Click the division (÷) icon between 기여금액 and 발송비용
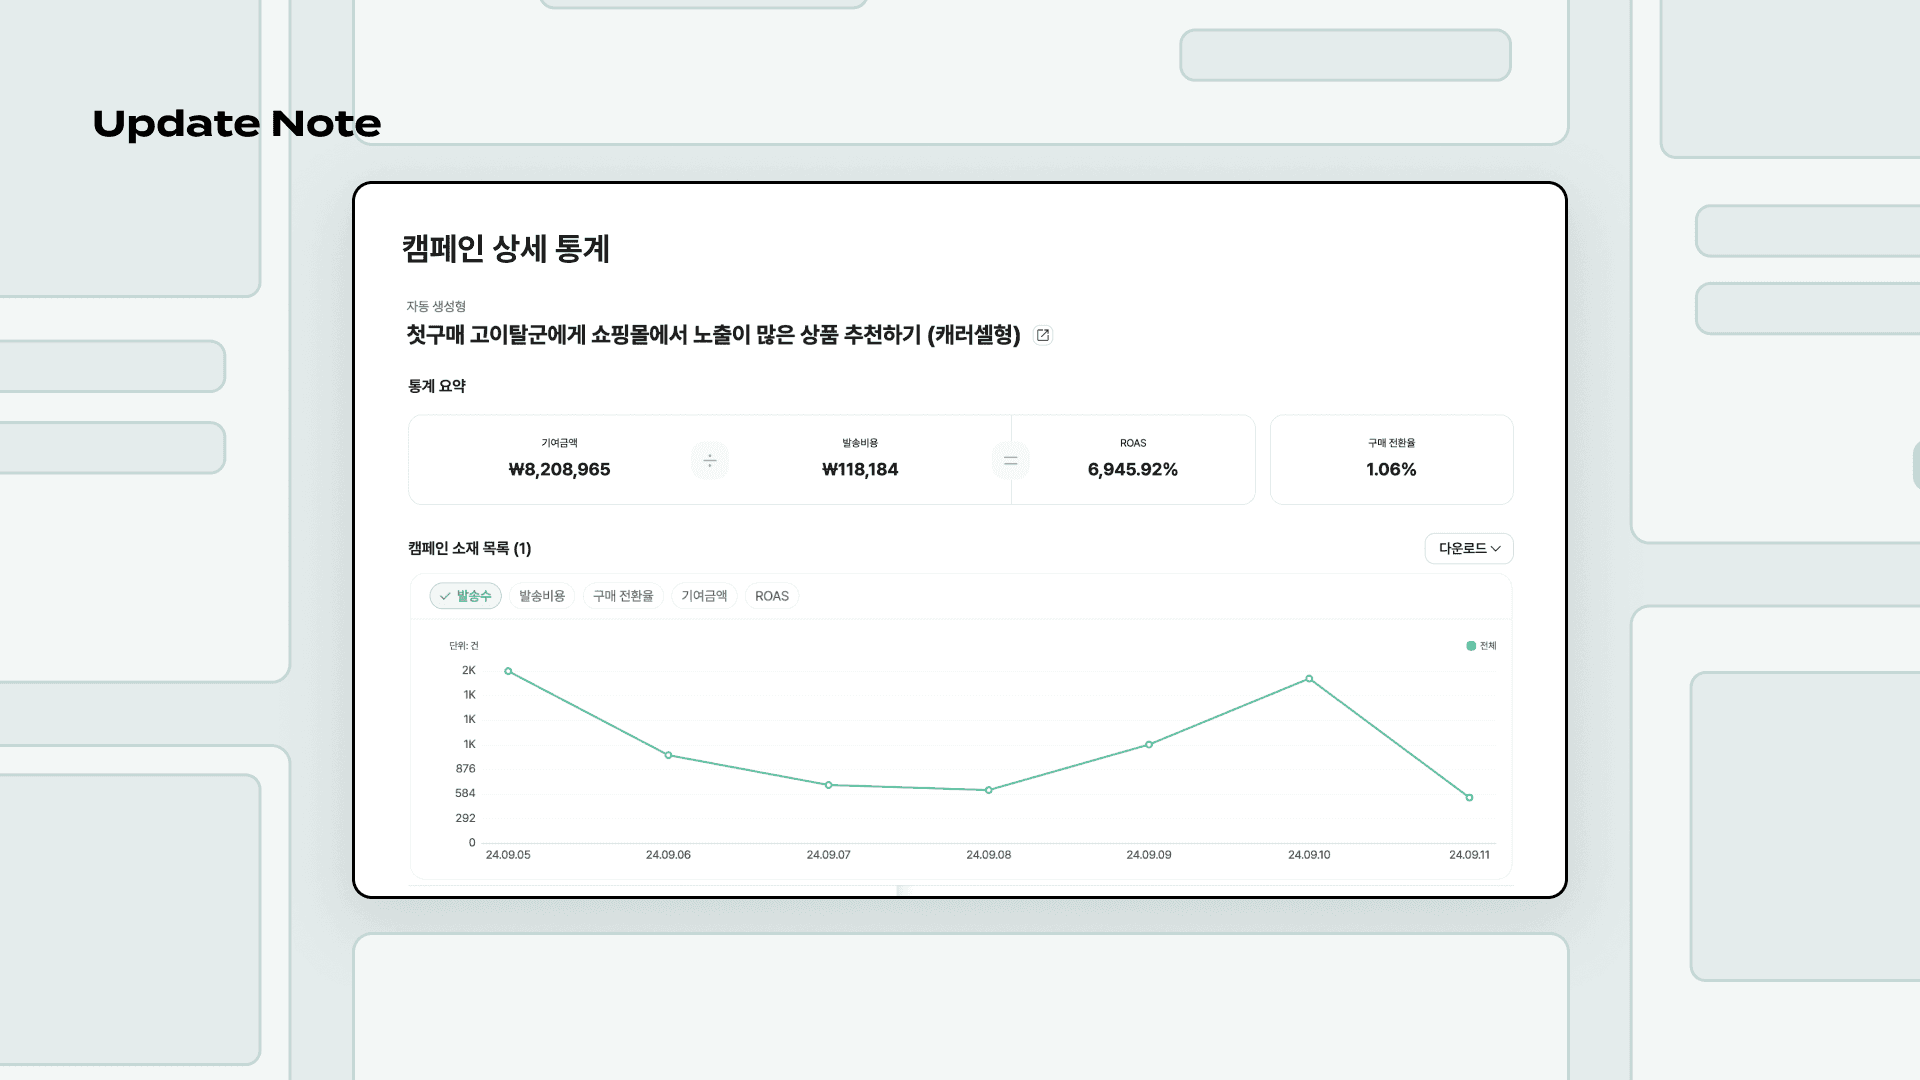 [710, 460]
